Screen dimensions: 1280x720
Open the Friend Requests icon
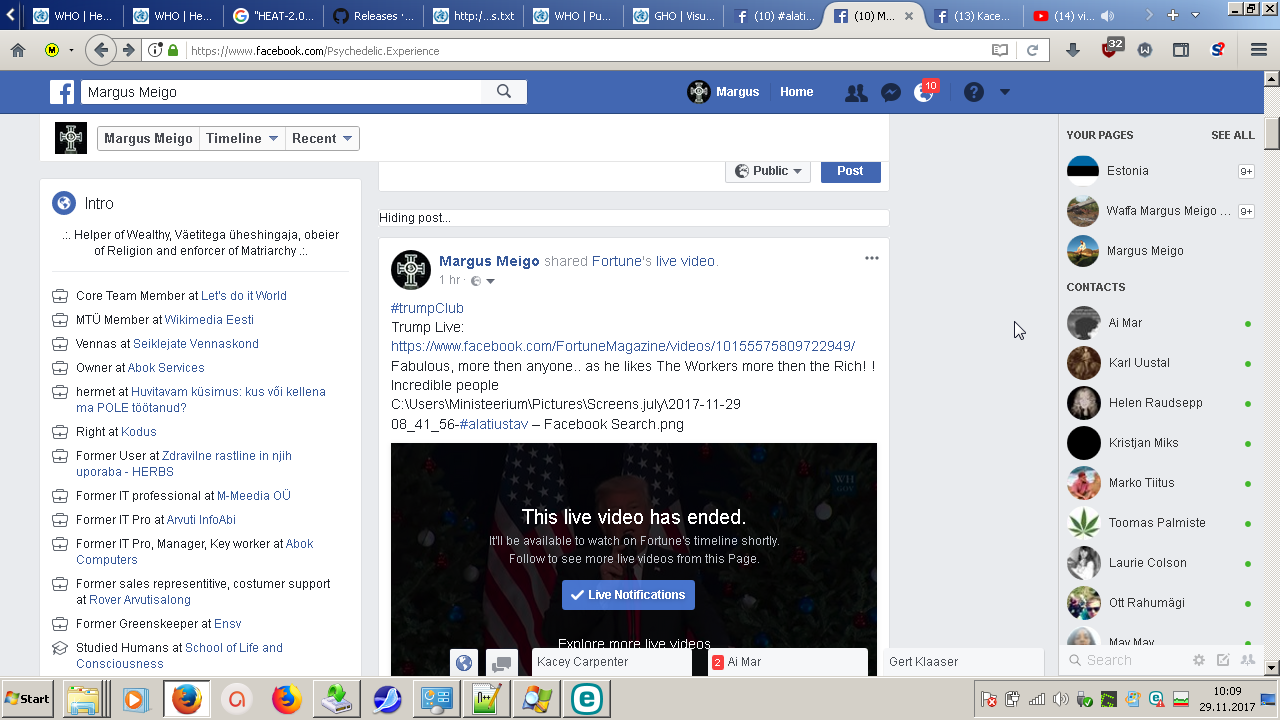click(x=856, y=92)
